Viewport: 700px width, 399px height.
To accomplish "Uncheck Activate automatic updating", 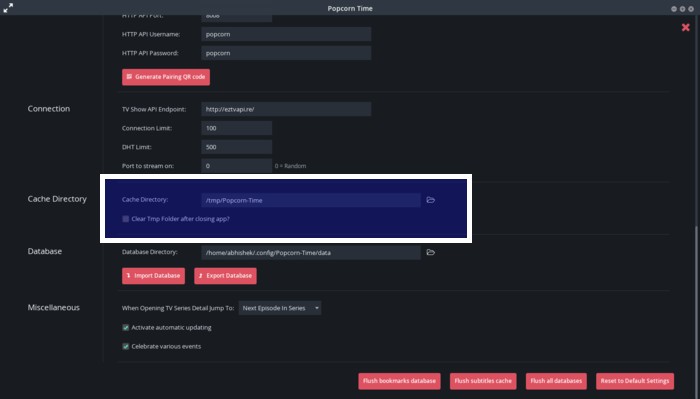I will pyautogui.click(x=125, y=327).
